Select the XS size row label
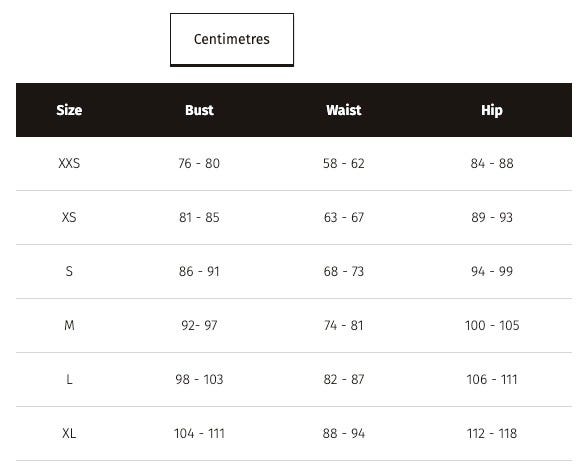The width and height of the screenshot is (588, 472). click(69, 217)
